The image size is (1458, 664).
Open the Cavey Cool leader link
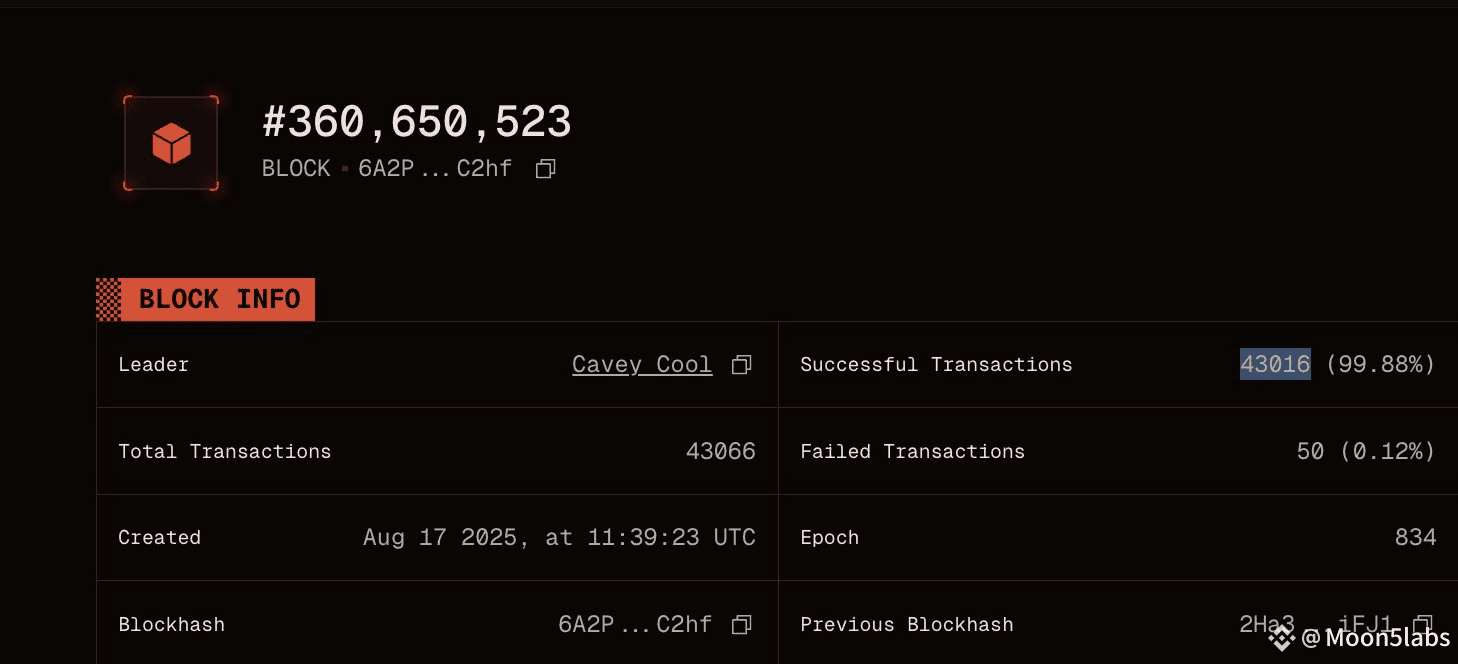click(x=642, y=365)
